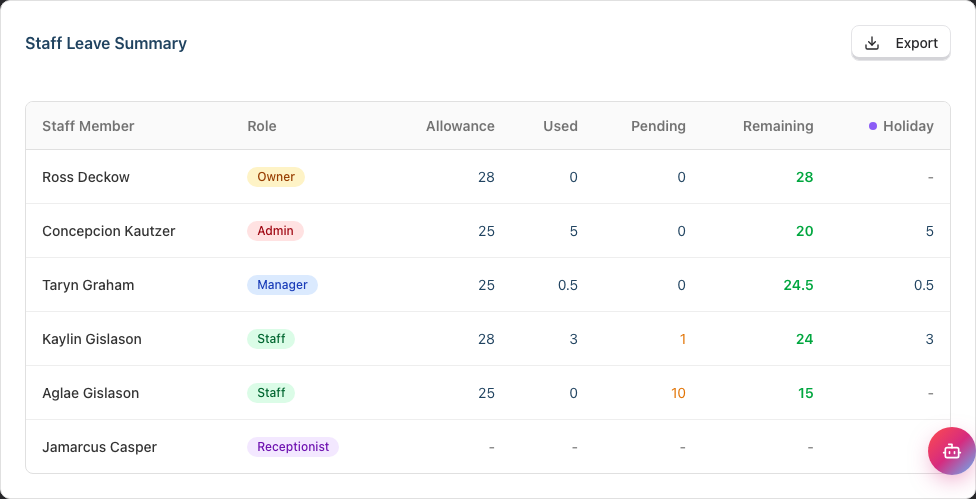
Task: Select the Holiday column header
Action: (x=908, y=126)
